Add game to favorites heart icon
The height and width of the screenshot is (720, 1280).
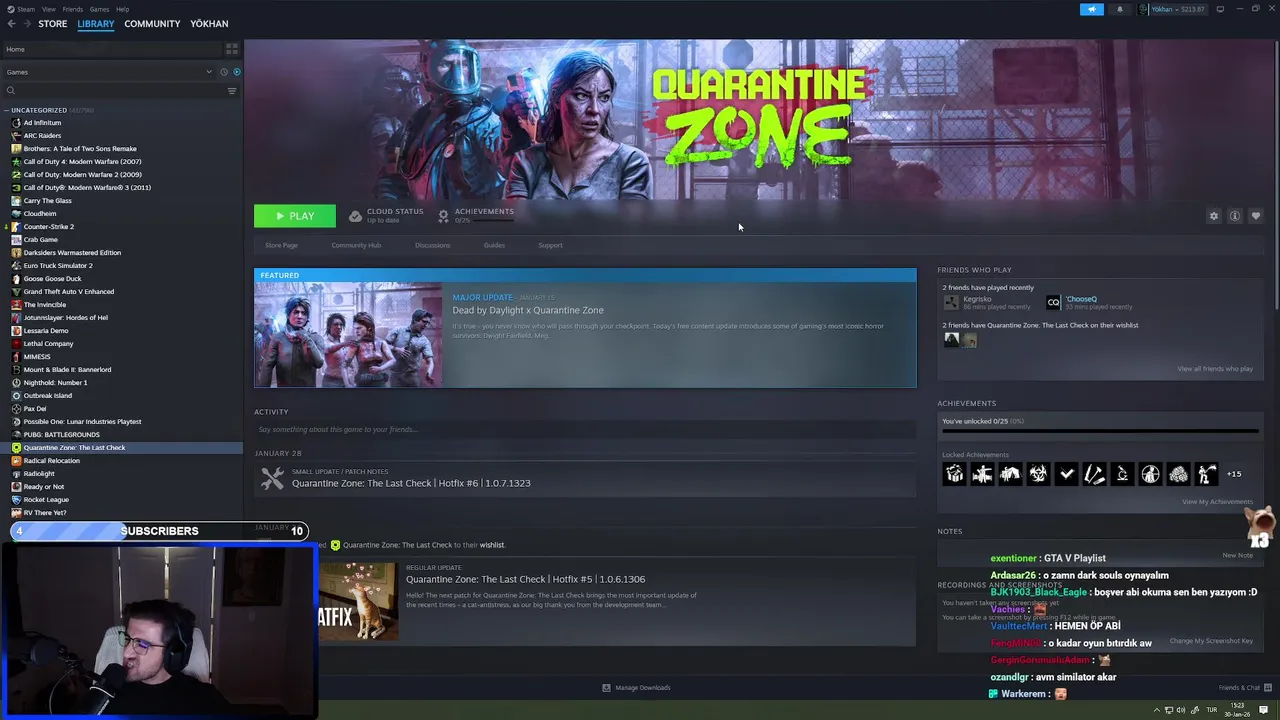coord(1256,216)
